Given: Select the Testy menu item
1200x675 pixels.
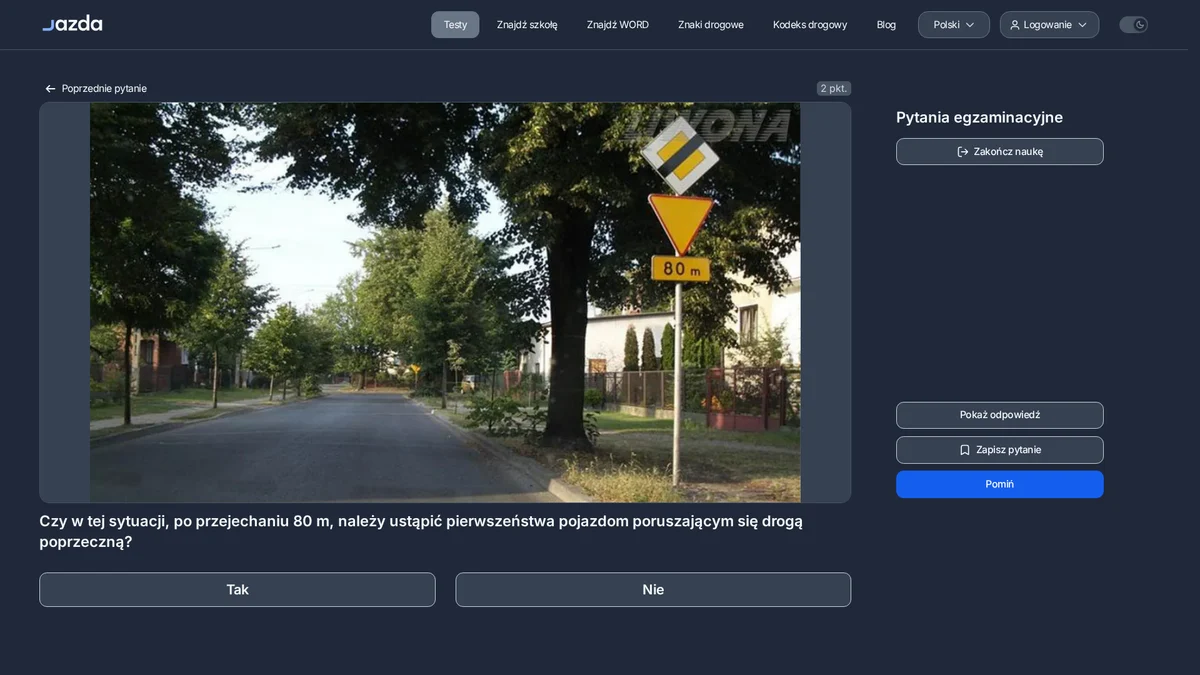Looking at the screenshot, I should [455, 25].
